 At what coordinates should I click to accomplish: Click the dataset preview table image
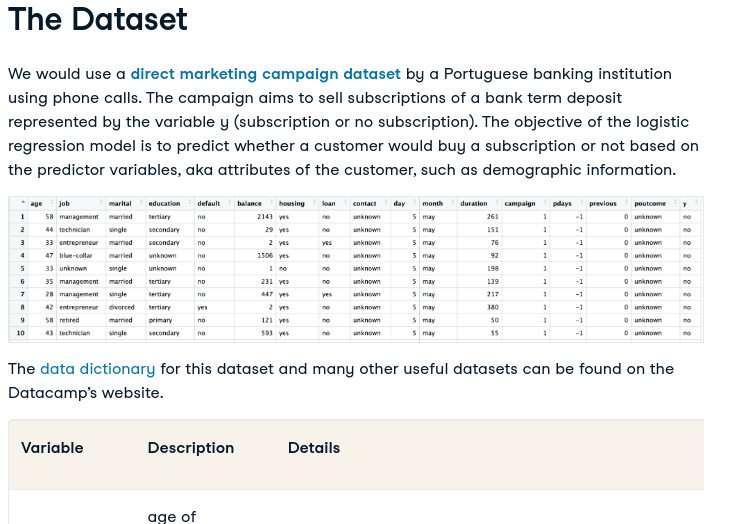click(x=356, y=269)
